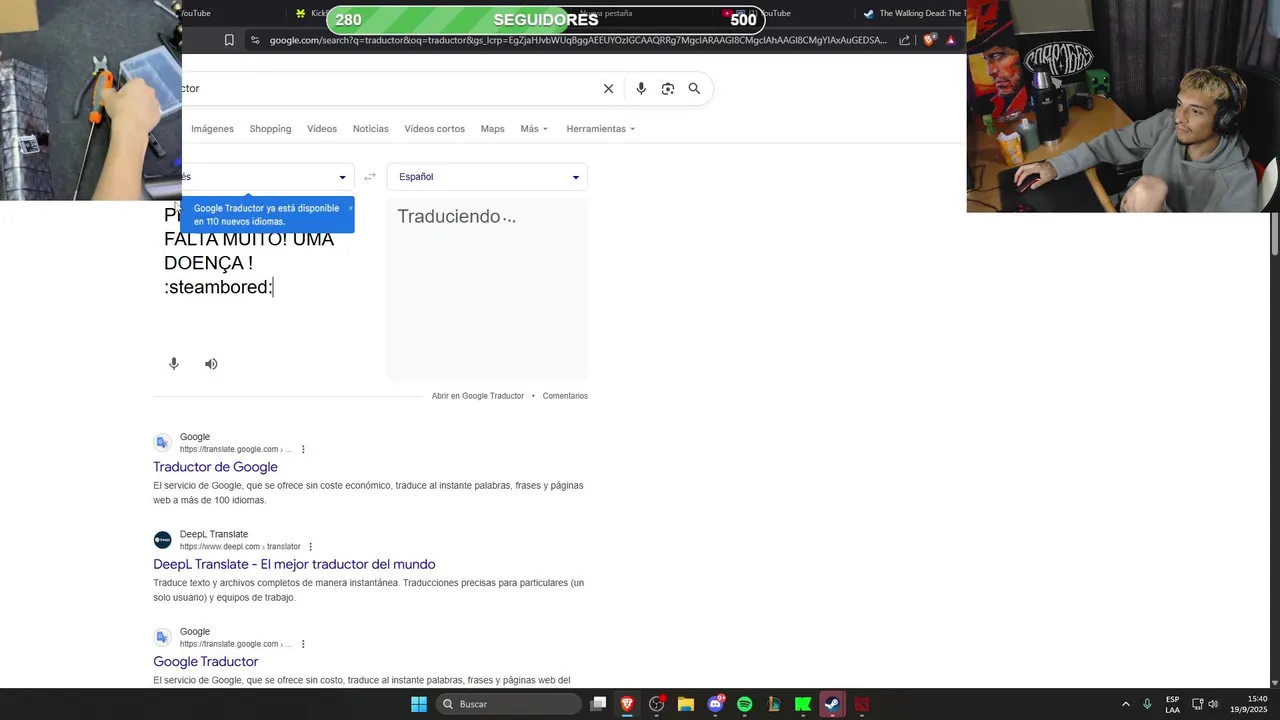Open taskbar icon between Spotify and Kick
This screenshot has width=1280, height=720.
pyautogui.click(x=774, y=704)
